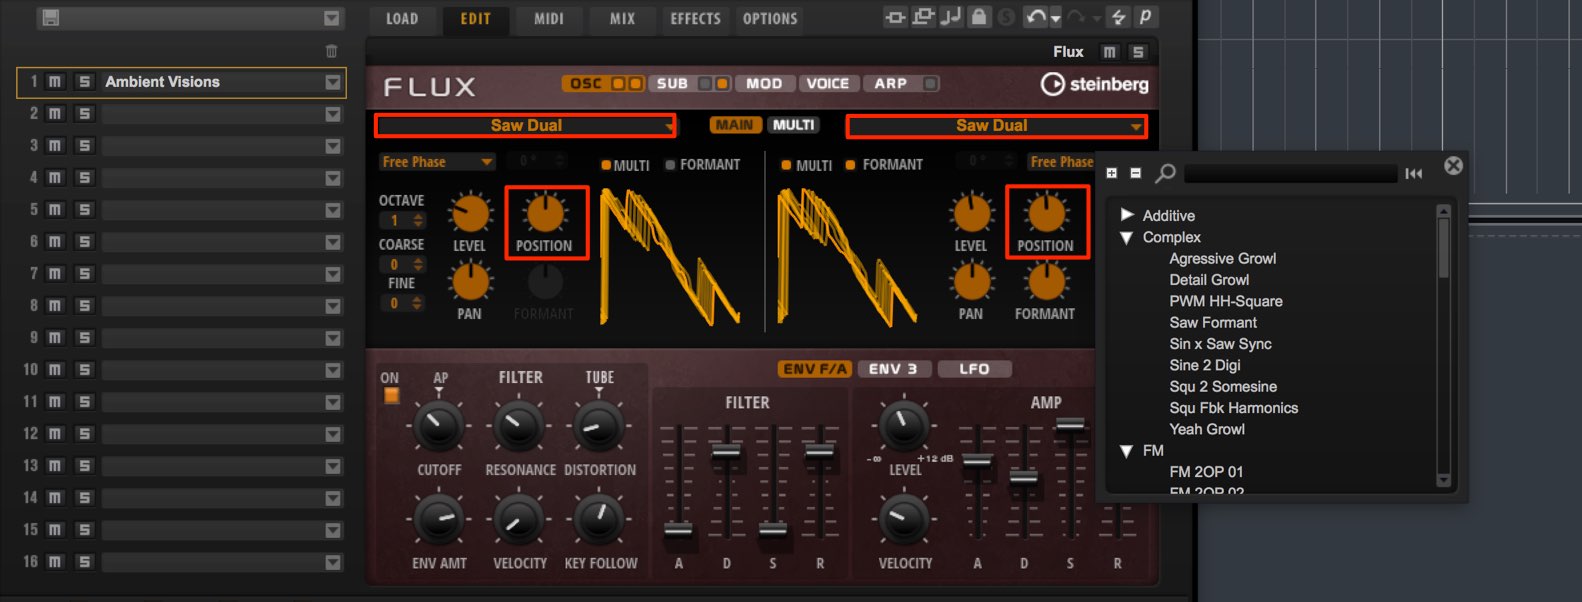Solo the Flux layer with S button
The height and width of the screenshot is (602, 1582).
coord(1138,52)
